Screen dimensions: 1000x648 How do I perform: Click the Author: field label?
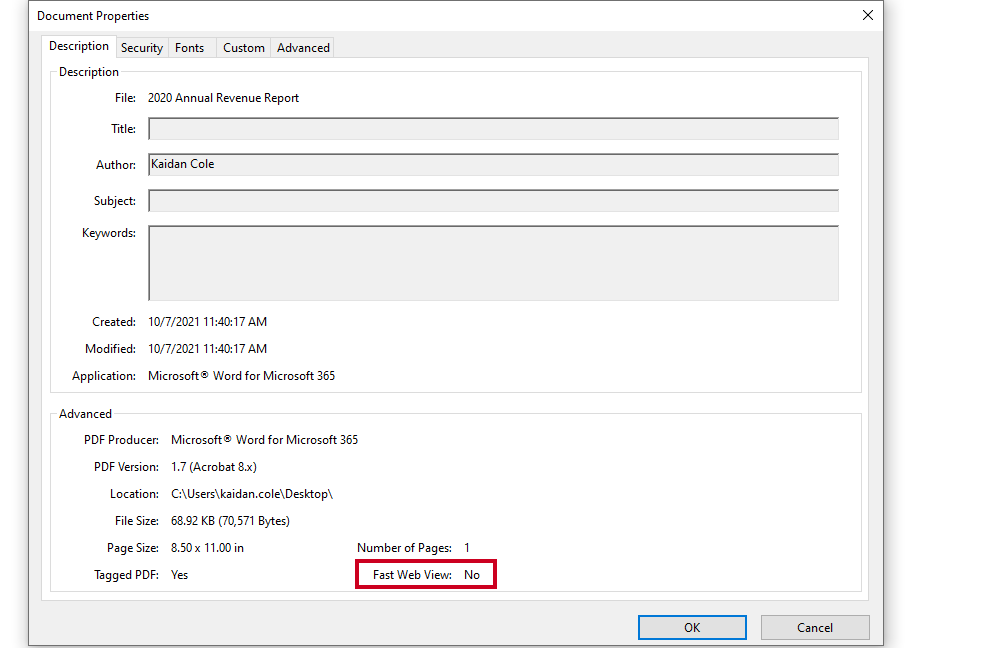click(x=115, y=165)
